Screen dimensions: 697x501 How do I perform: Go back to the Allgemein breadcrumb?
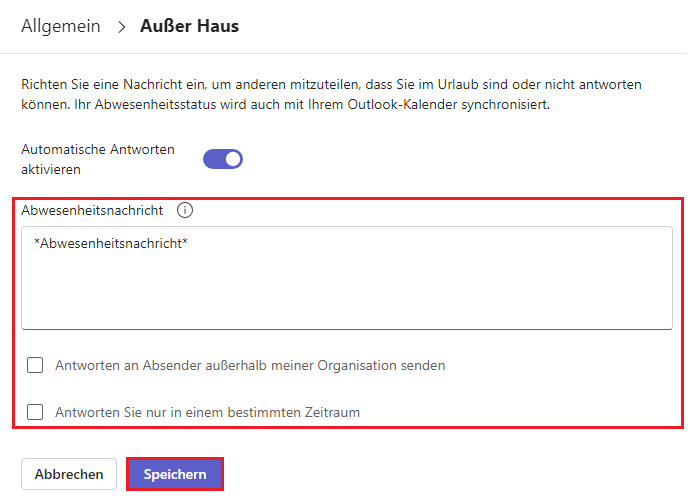click(x=61, y=26)
